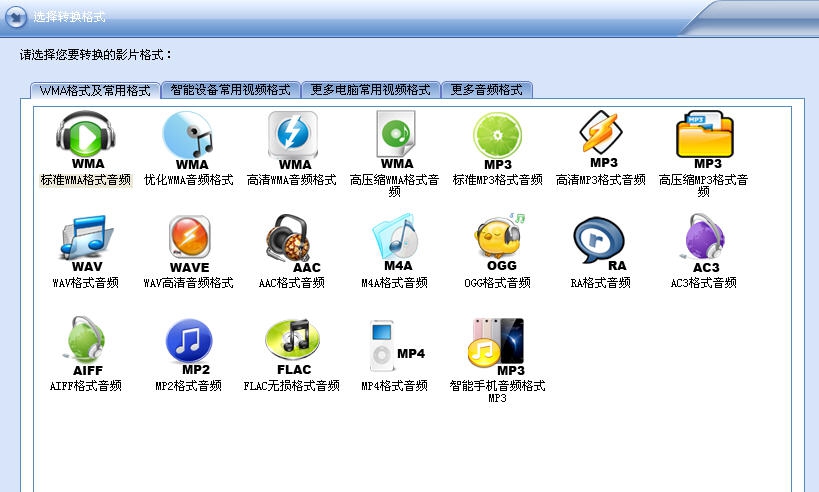
Task: Click the 高压缩MP3格式音频 label
Action: (704, 186)
